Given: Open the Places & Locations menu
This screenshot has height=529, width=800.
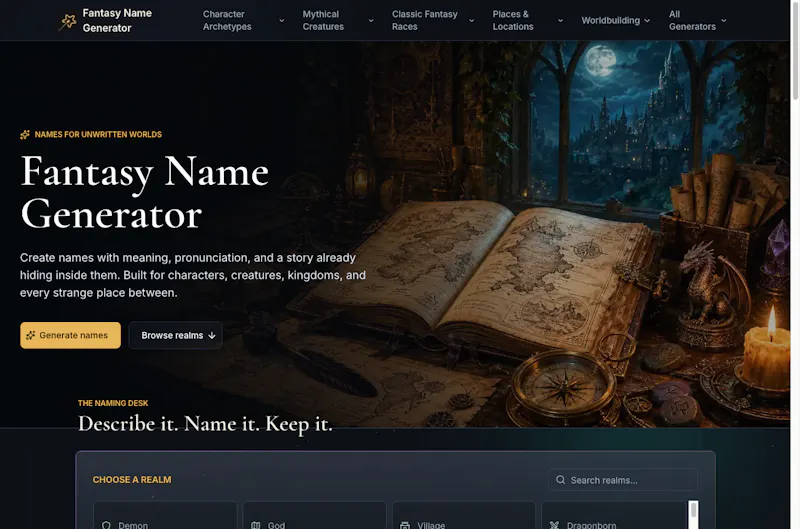Looking at the screenshot, I should [x=528, y=20].
